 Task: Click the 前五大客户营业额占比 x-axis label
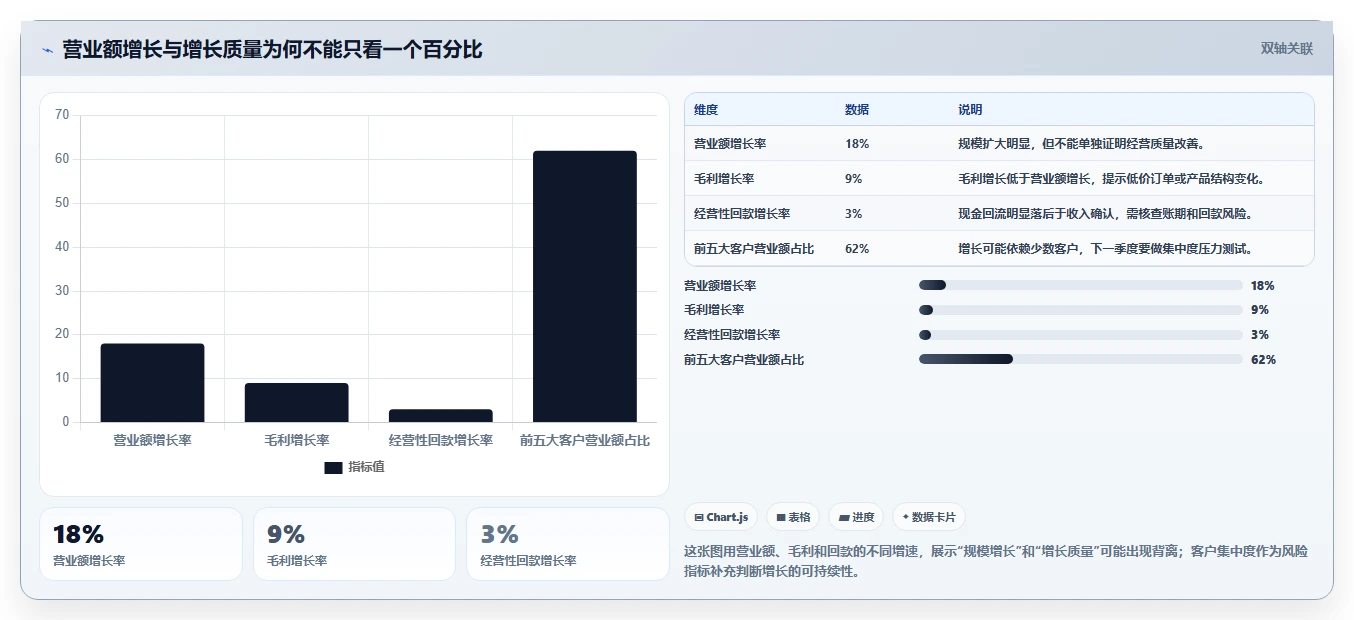[585, 440]
